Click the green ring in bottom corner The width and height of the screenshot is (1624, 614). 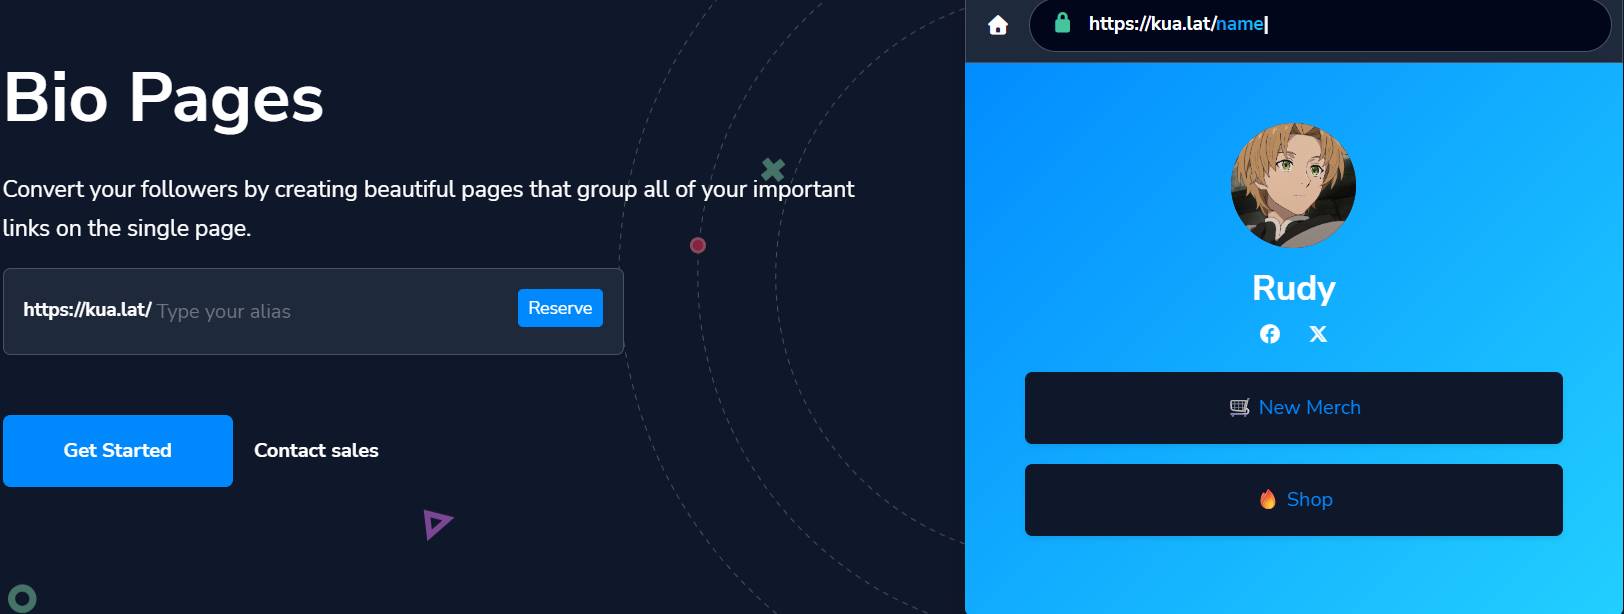22,598
